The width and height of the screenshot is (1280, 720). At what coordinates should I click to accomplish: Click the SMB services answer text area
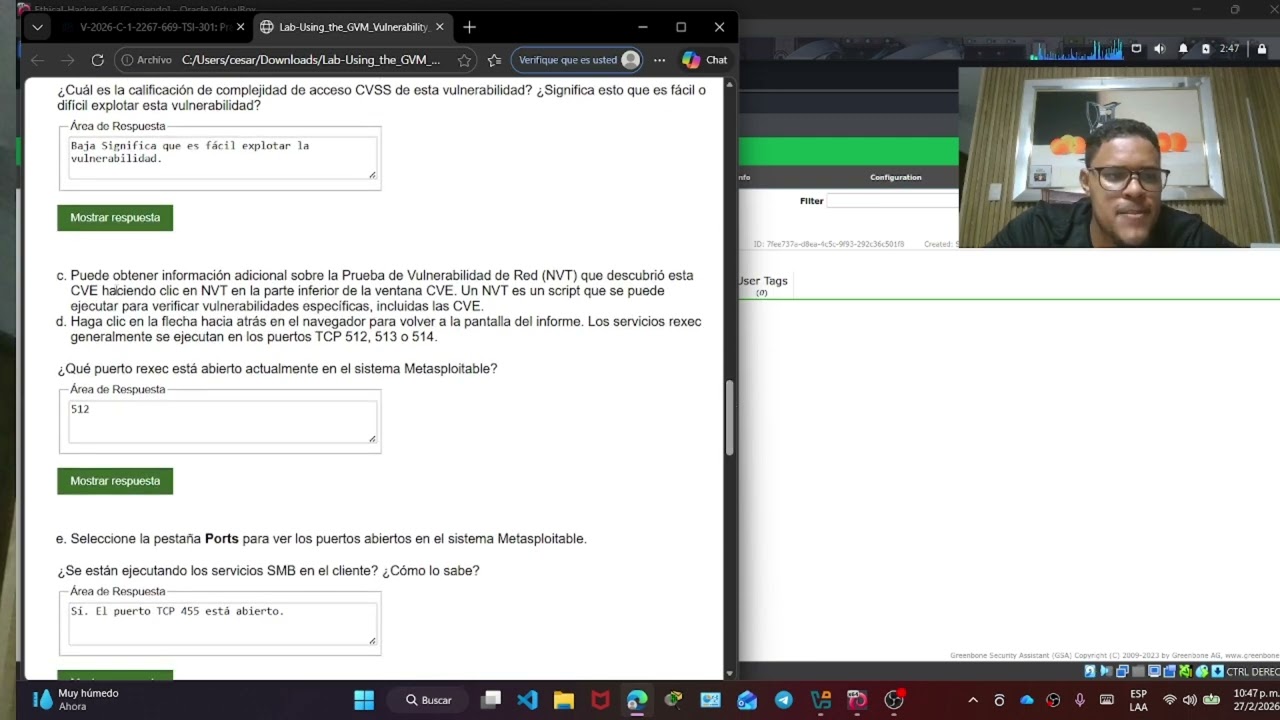click(x=222, y=624)
